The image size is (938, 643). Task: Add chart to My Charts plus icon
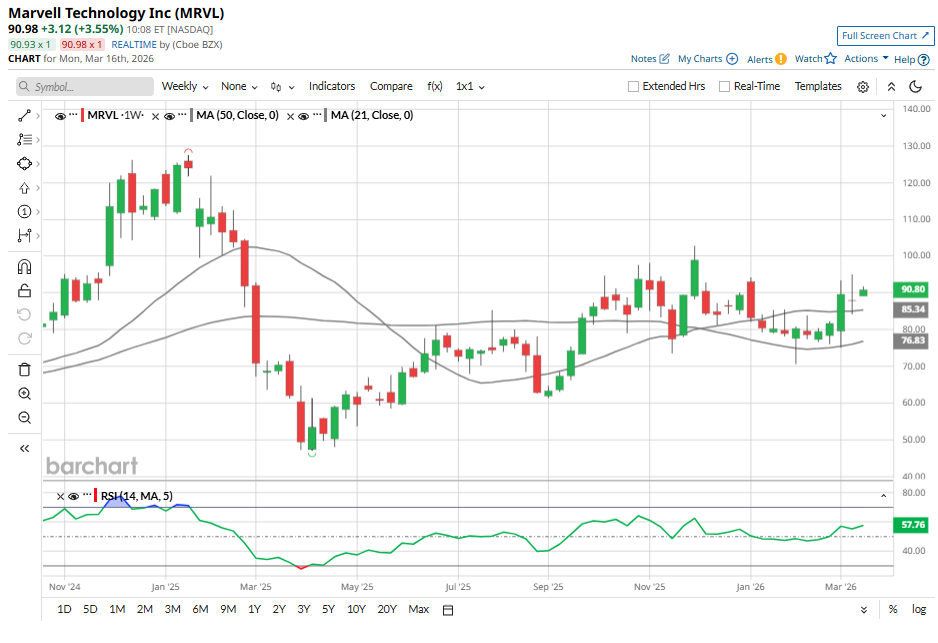pyautogui.click(x=732, y=59)
